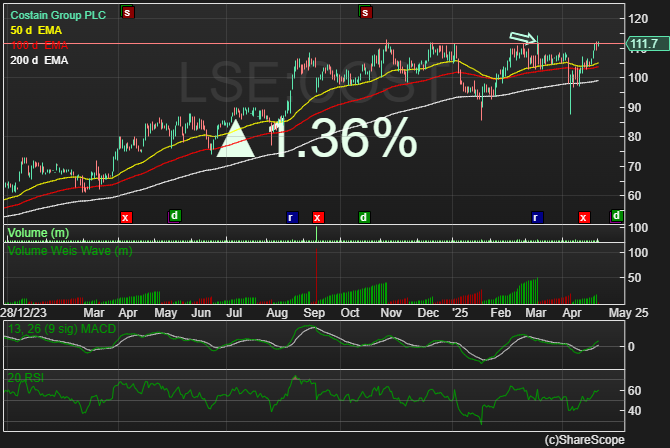Viewport: 670px width, 448px height.
Task: Click the 100 d EMA legend label
Action: (39, 45)
